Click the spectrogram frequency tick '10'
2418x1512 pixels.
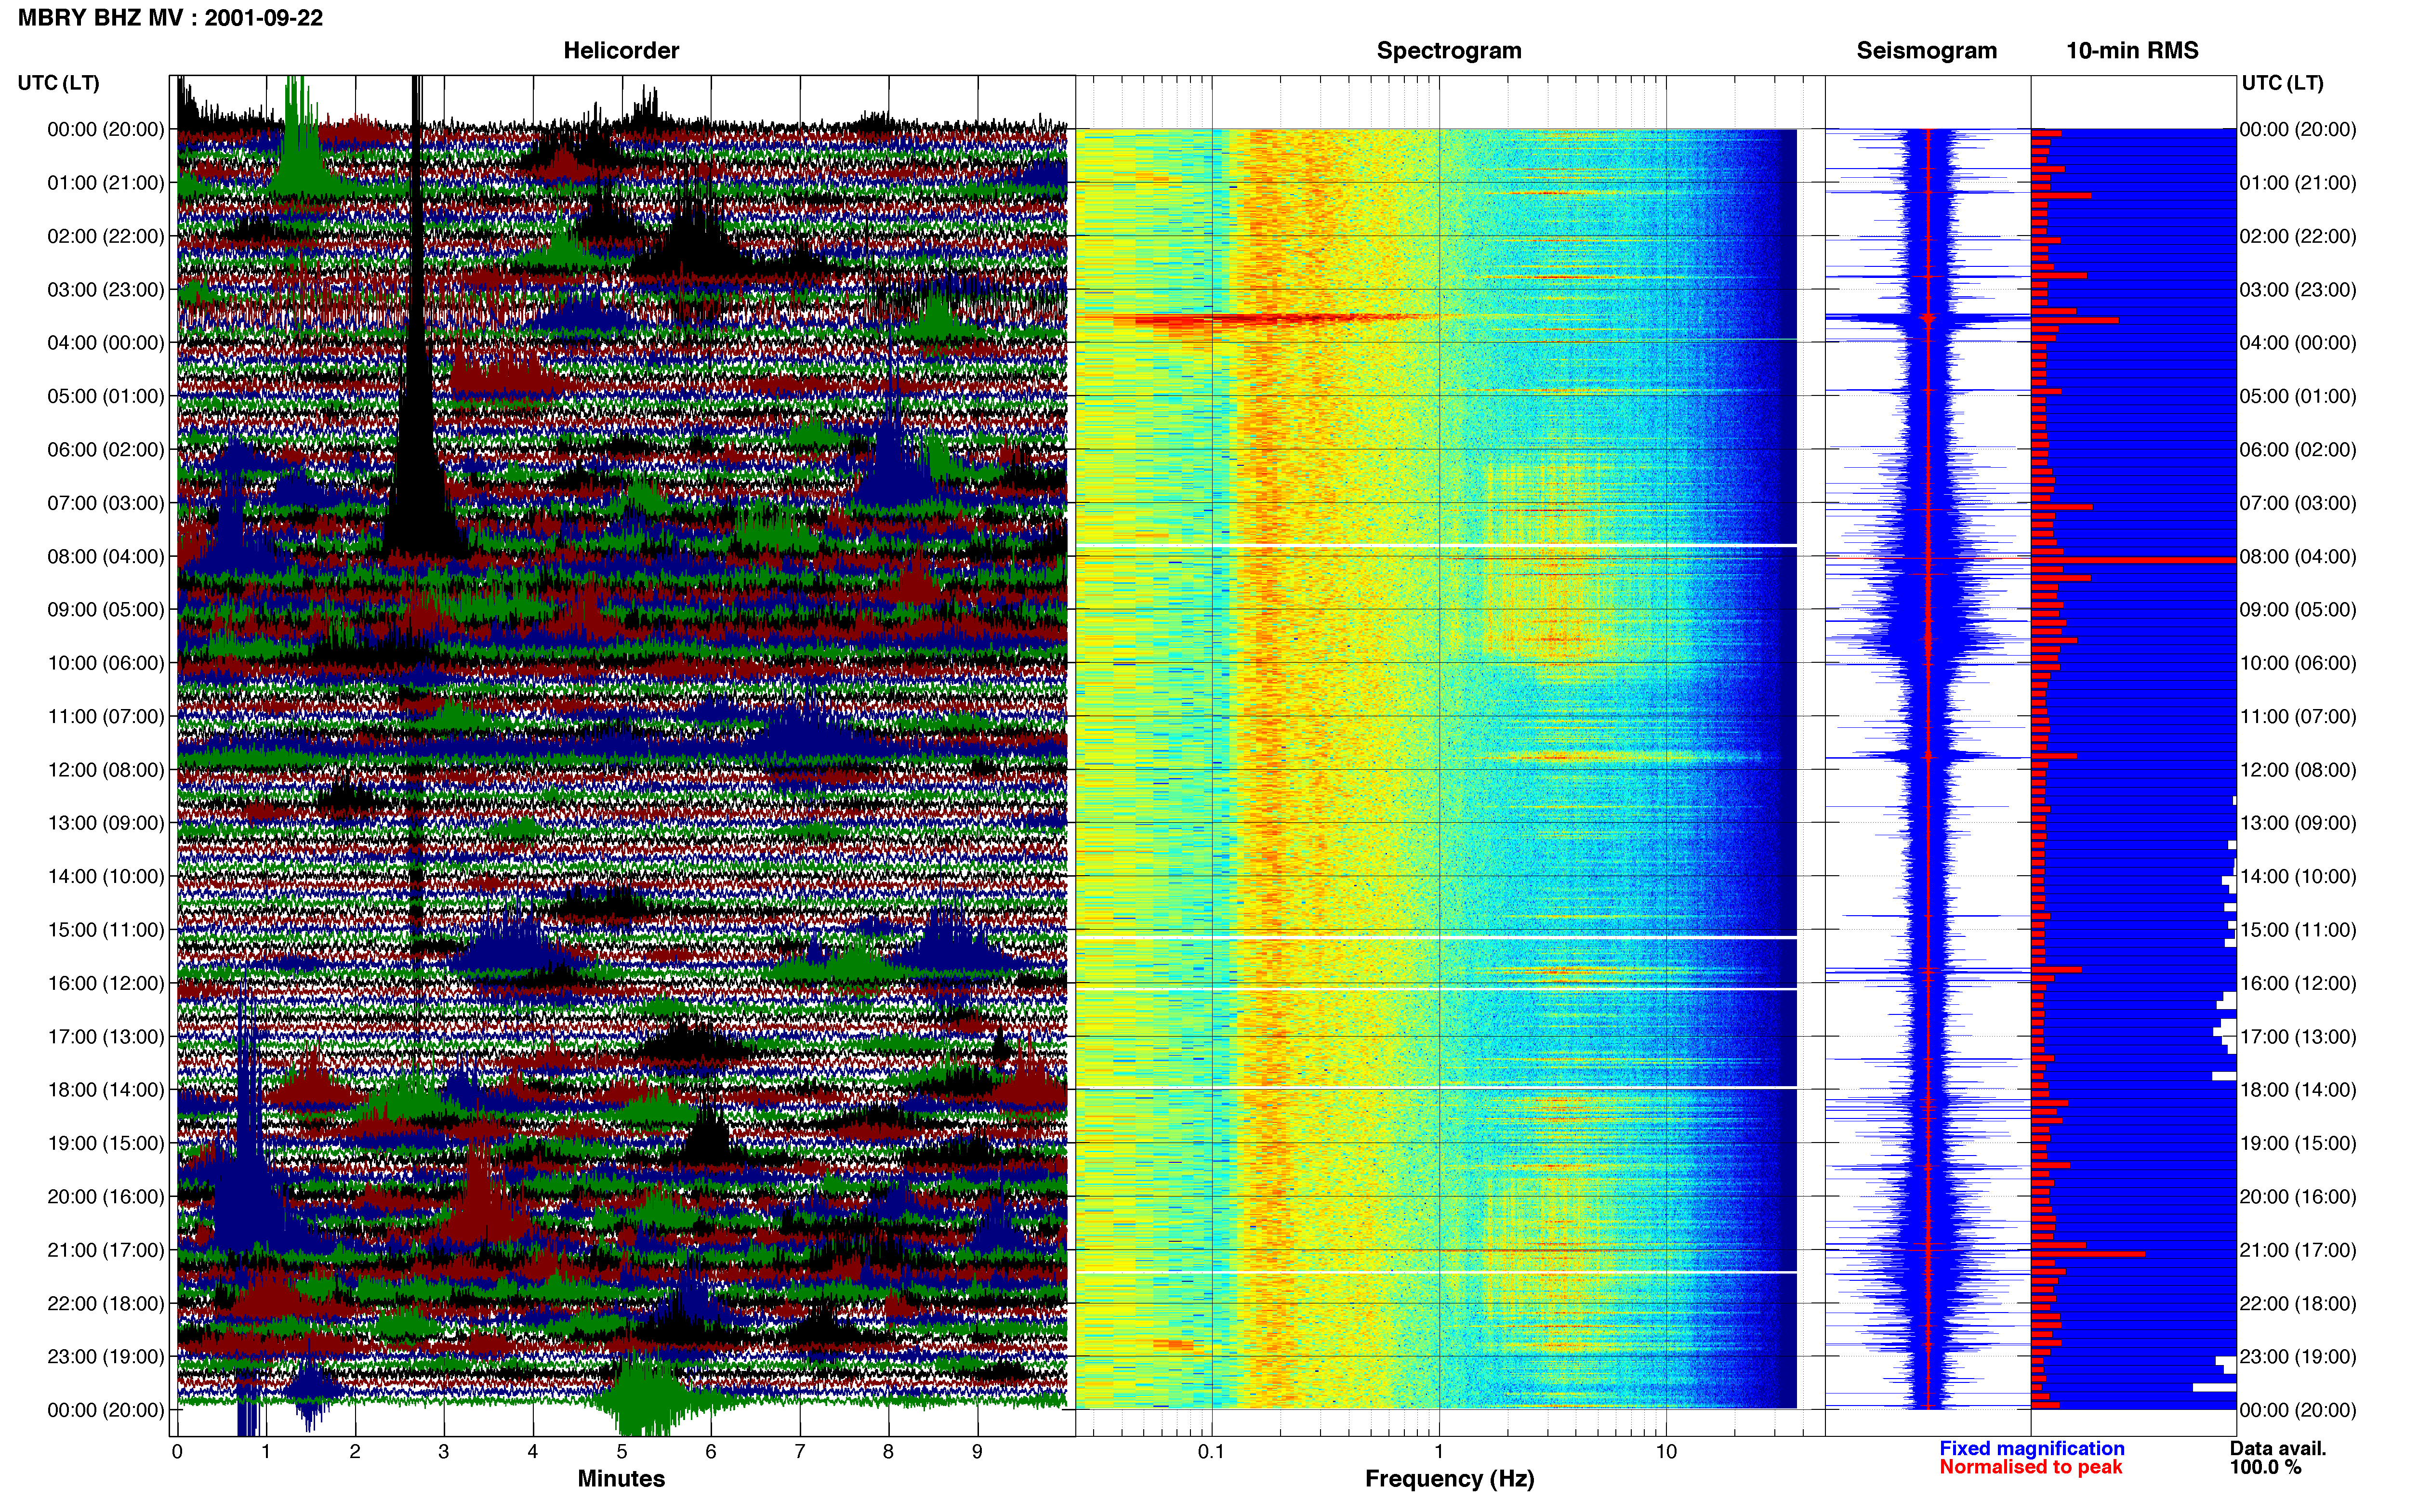click(1666, 1452)
